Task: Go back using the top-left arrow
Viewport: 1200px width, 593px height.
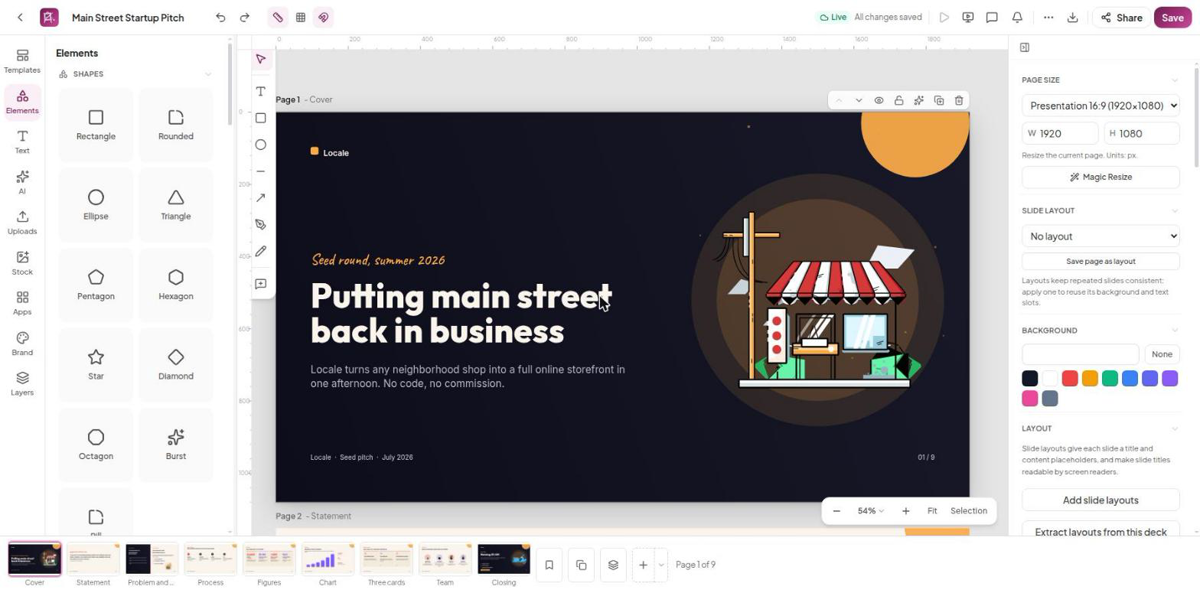Action: (20, 17)
